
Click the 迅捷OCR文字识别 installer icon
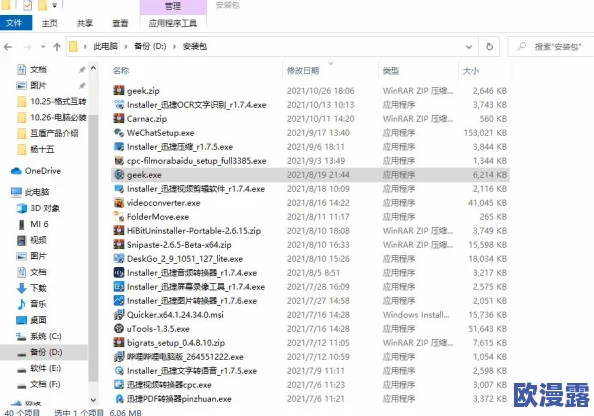coord(119,105)
